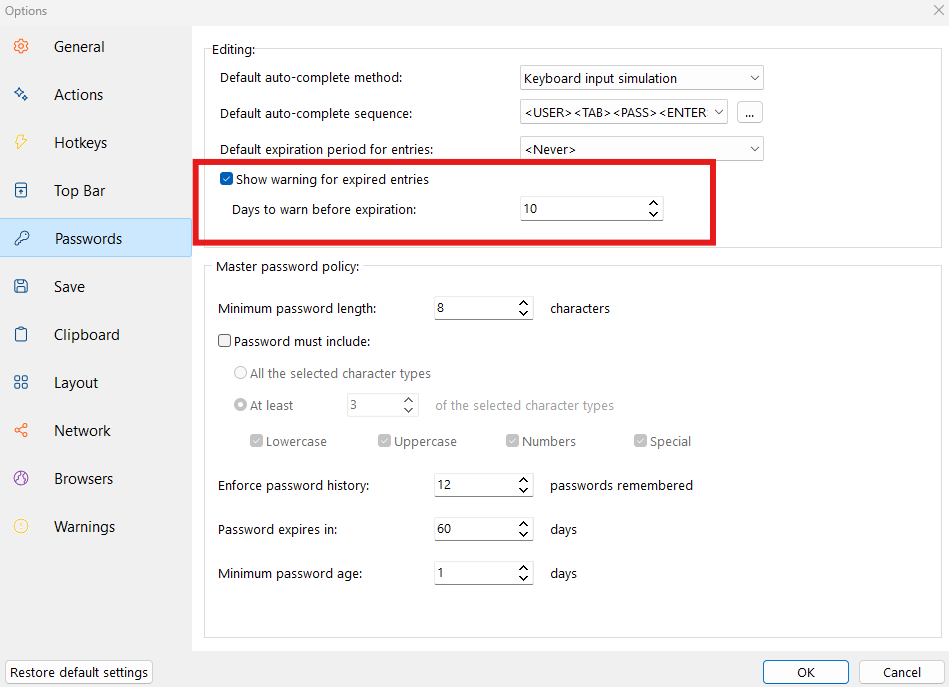The width and height of the screenshot is (949, 687).
Task: Click the Minimum password length field
Action: tap(484, 308)
